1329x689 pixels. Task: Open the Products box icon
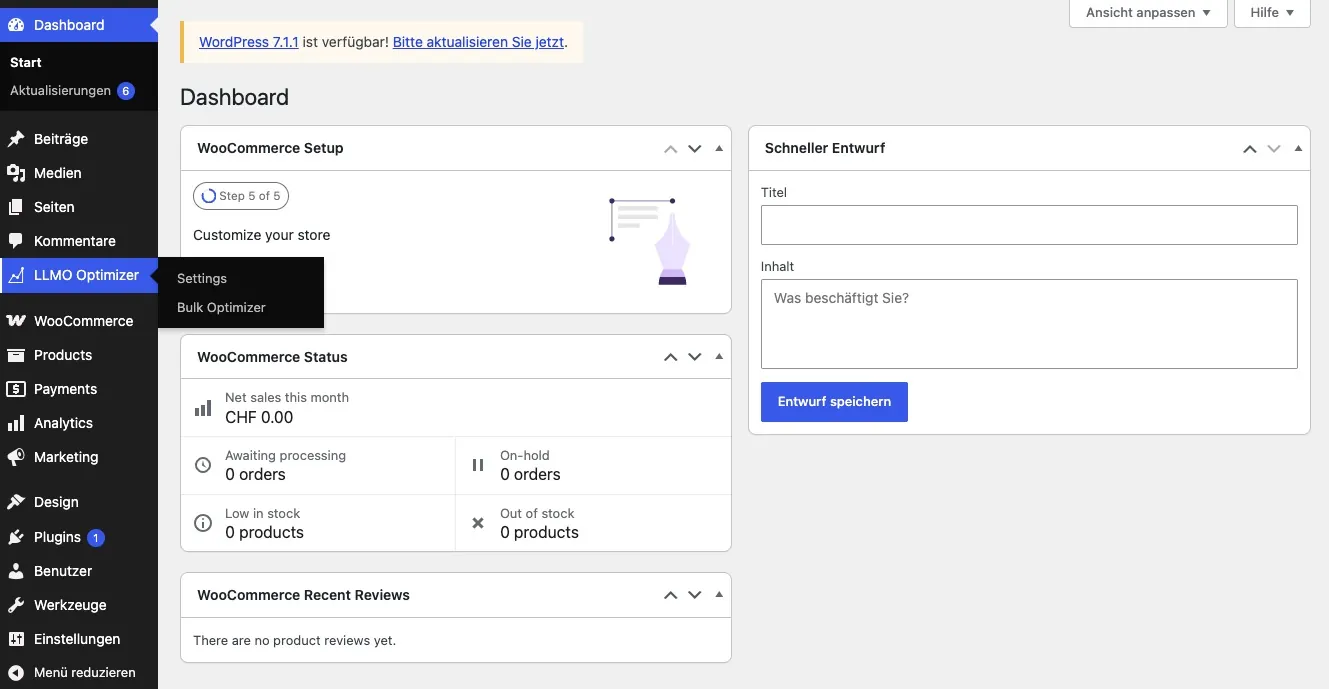pyautogui.click(x=16, y=355)
